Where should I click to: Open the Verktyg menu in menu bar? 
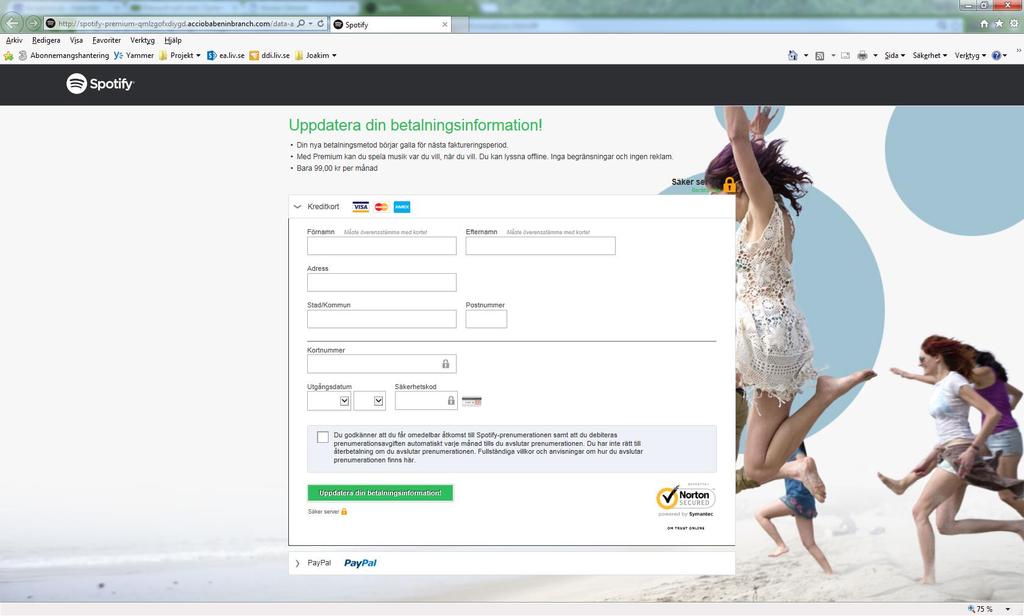(142, 40)
